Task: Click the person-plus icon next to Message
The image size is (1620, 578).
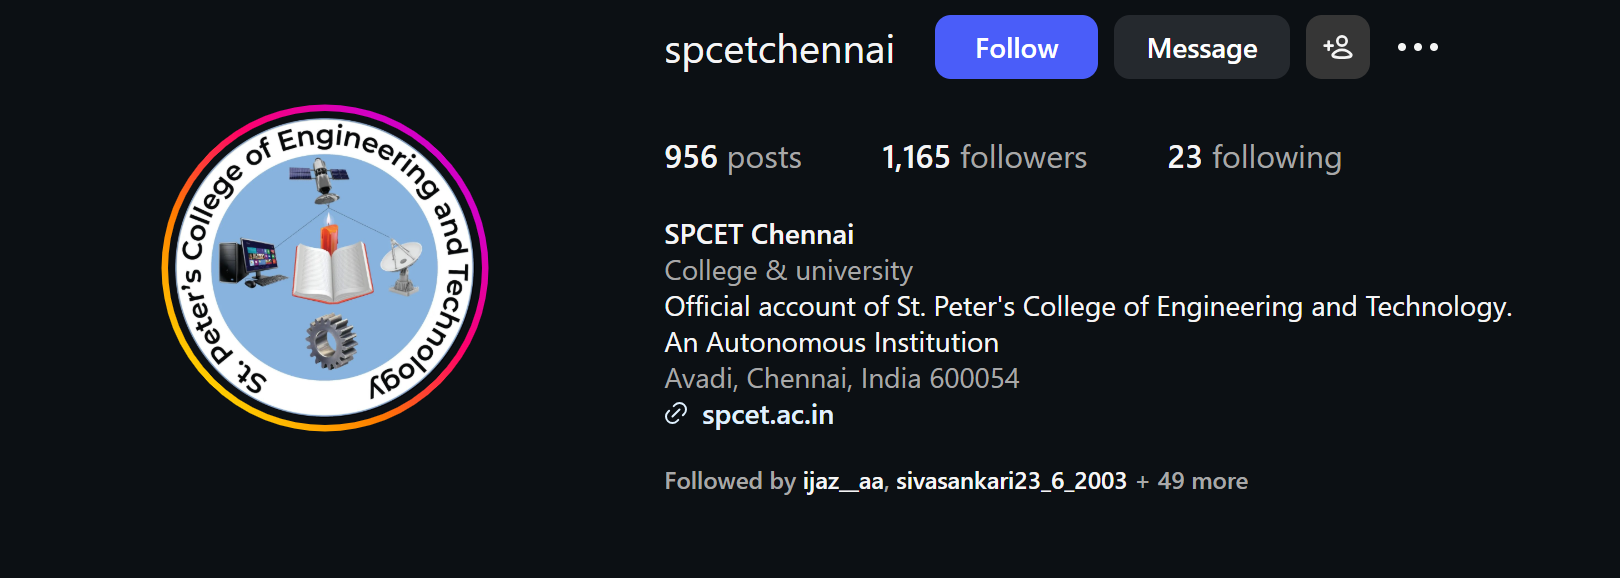Action: 1337,46
